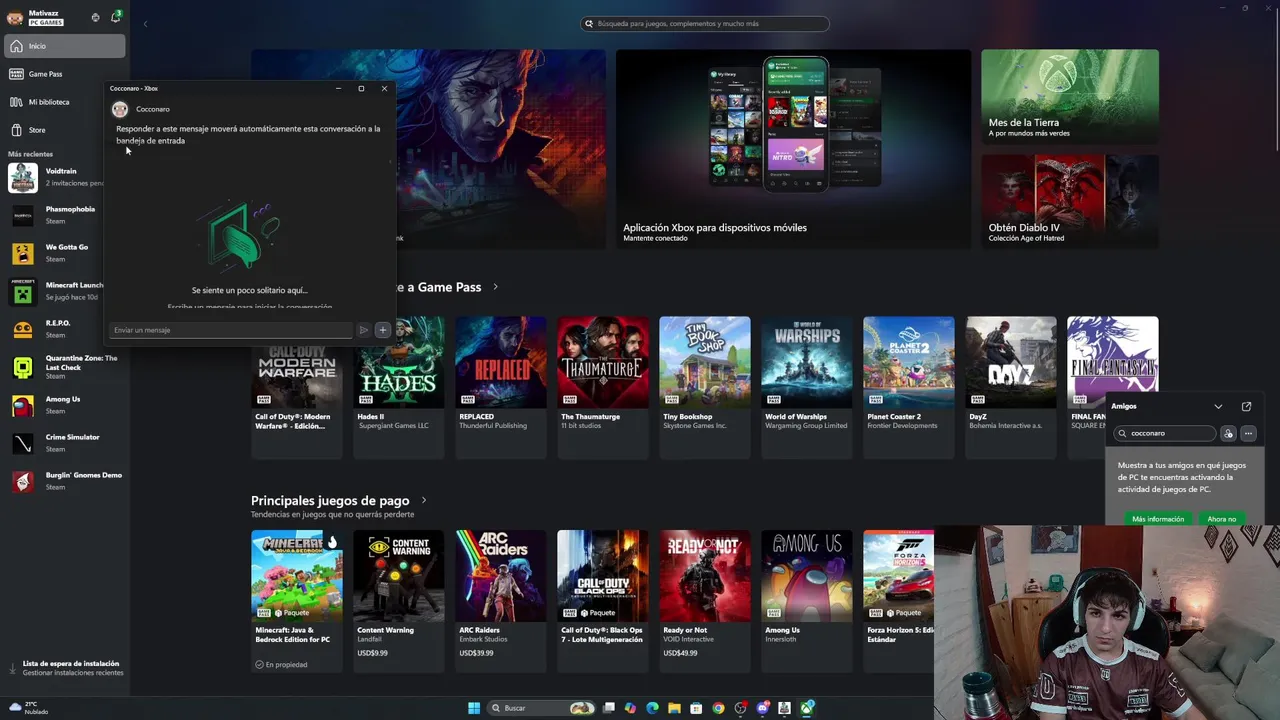Open Among Us icon in sidebar
The height and width of the screenshot is (720, 1280).
tap(23, 405)
